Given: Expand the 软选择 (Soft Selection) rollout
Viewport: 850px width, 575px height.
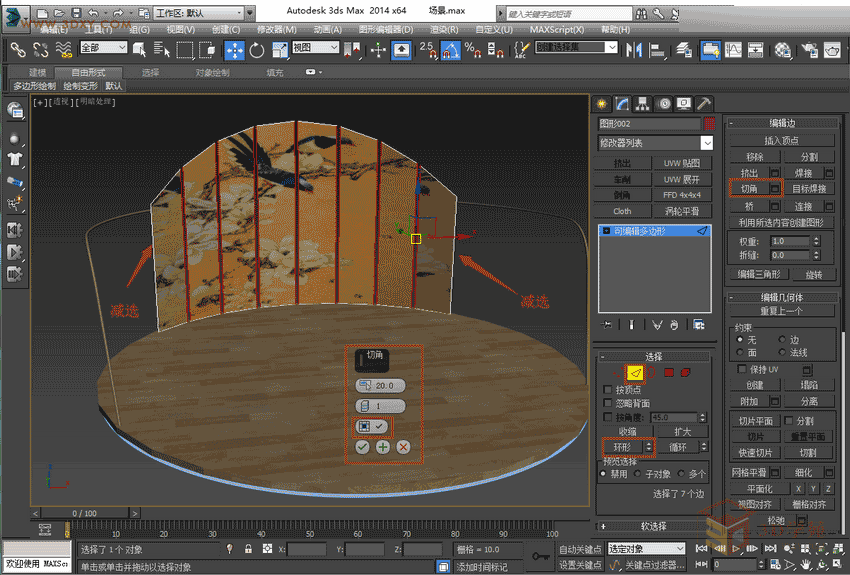Looking at the screenshot, I should click(x=655, y=526).
